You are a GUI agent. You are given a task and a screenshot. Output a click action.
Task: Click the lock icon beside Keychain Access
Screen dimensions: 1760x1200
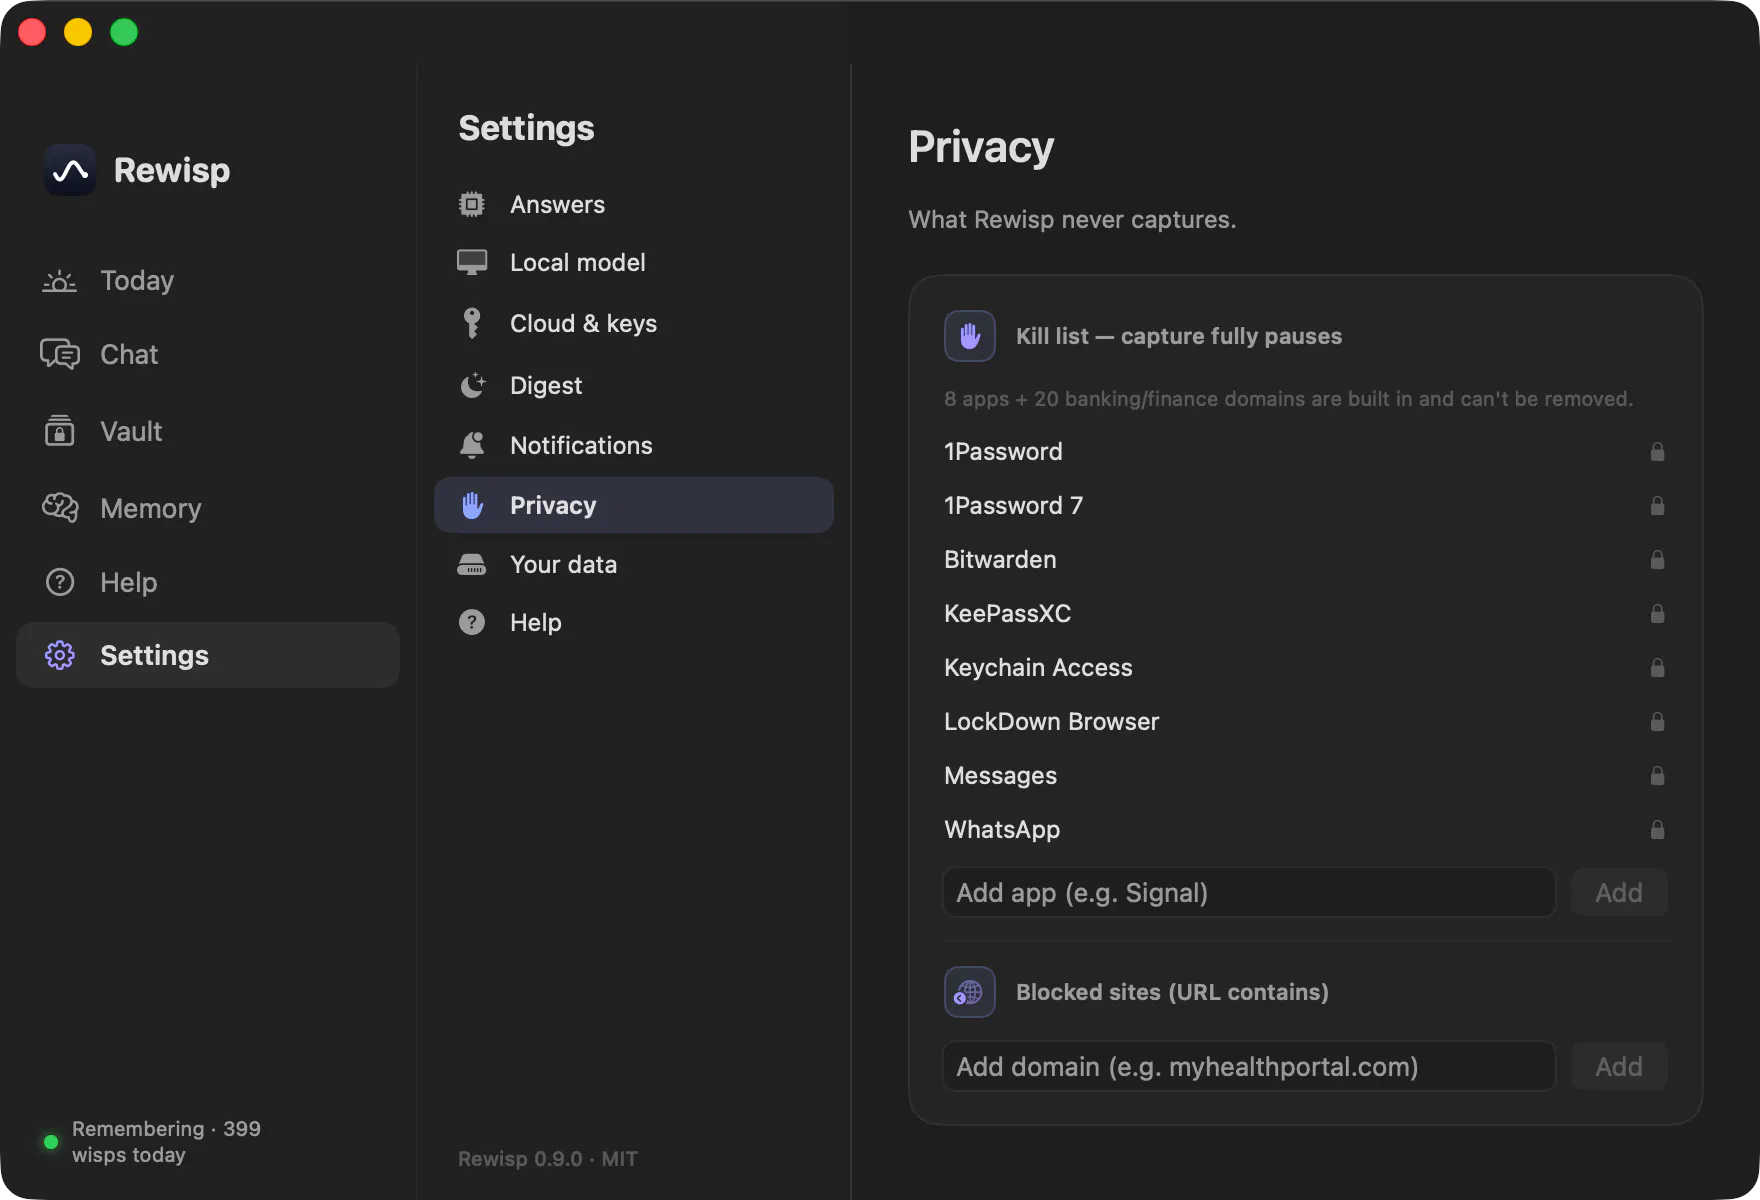pos(1657,668)
